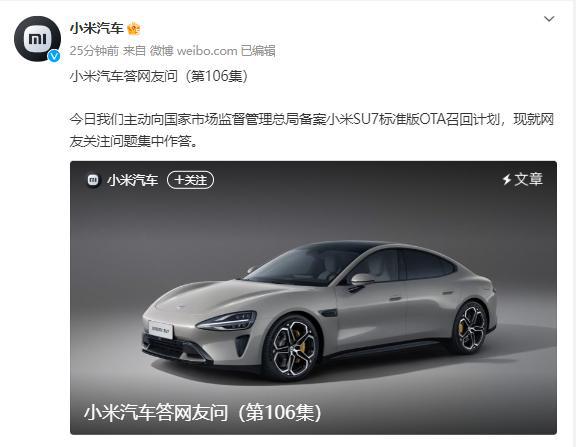Viewport: 576px width, 447px height.
Task: Open the 小米汽车 username at post top
Action: tap(97, 28)
